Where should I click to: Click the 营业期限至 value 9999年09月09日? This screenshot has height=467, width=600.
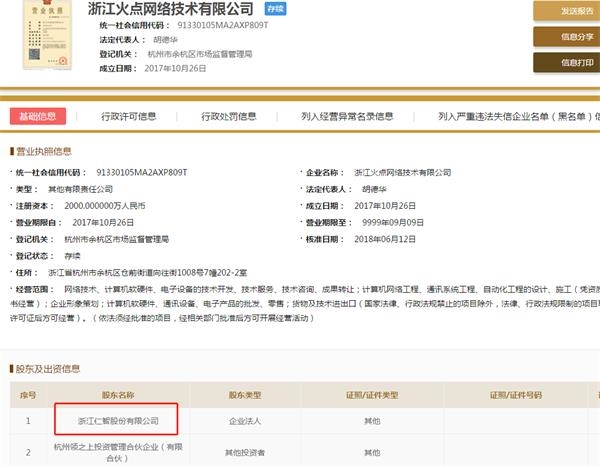393,223
